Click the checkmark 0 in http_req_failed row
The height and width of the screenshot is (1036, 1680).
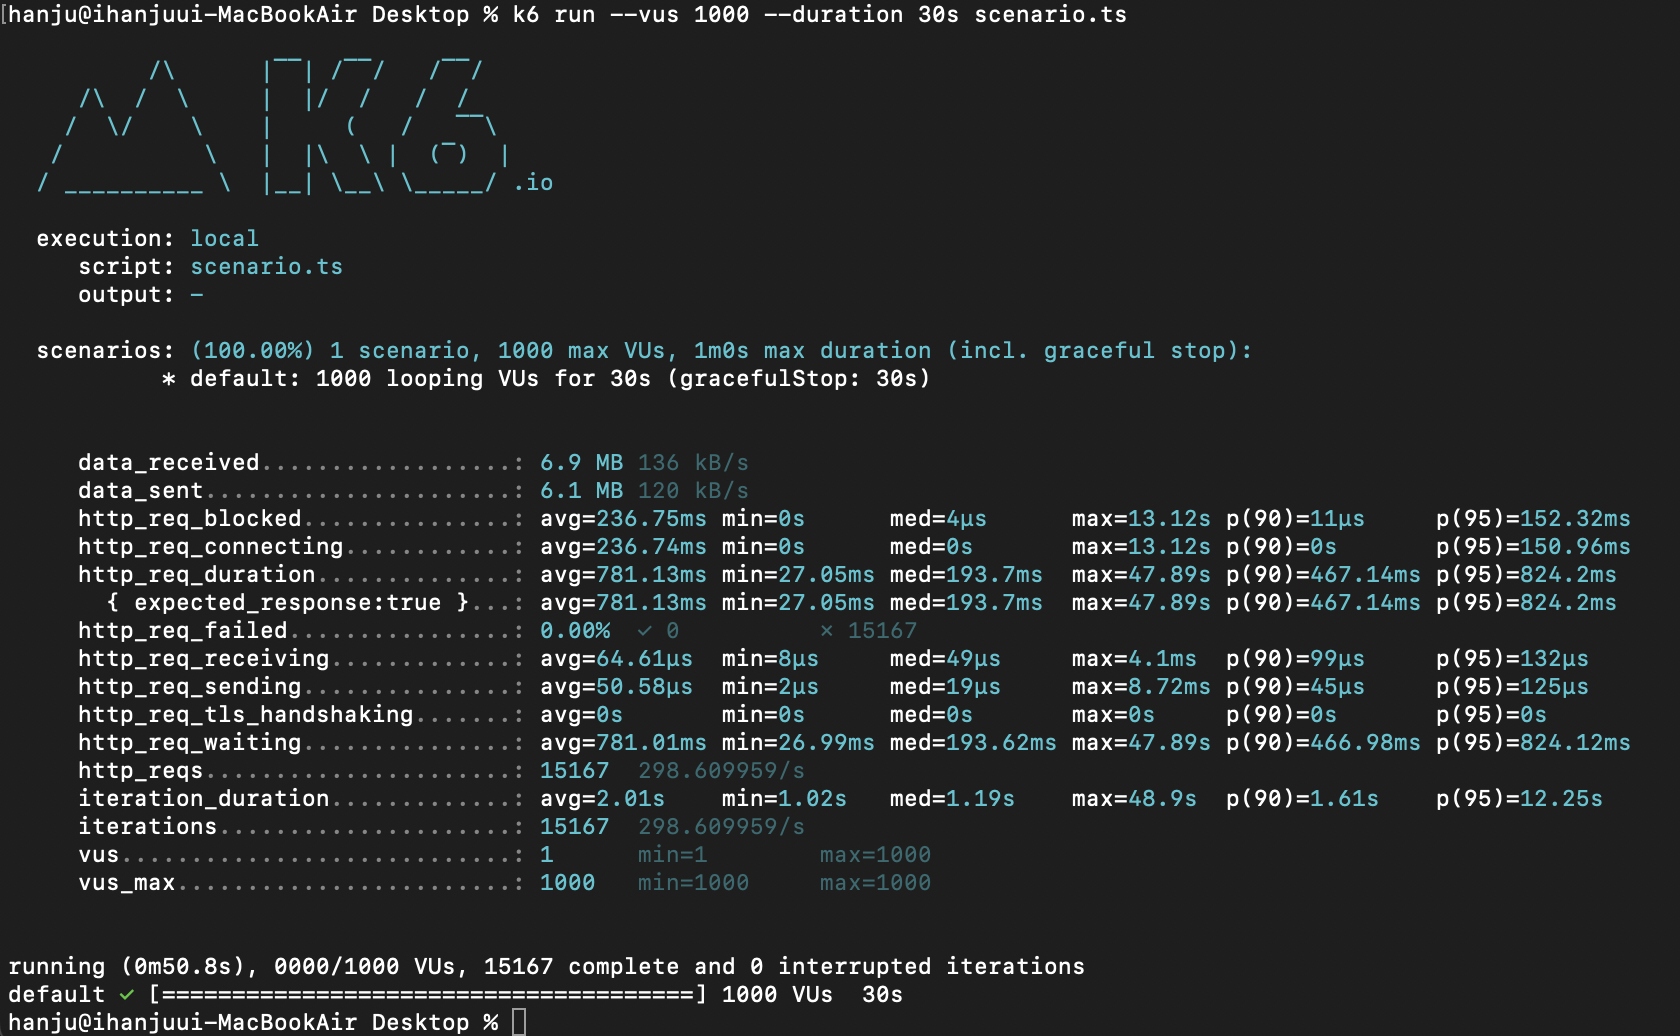tap(658, 630)
